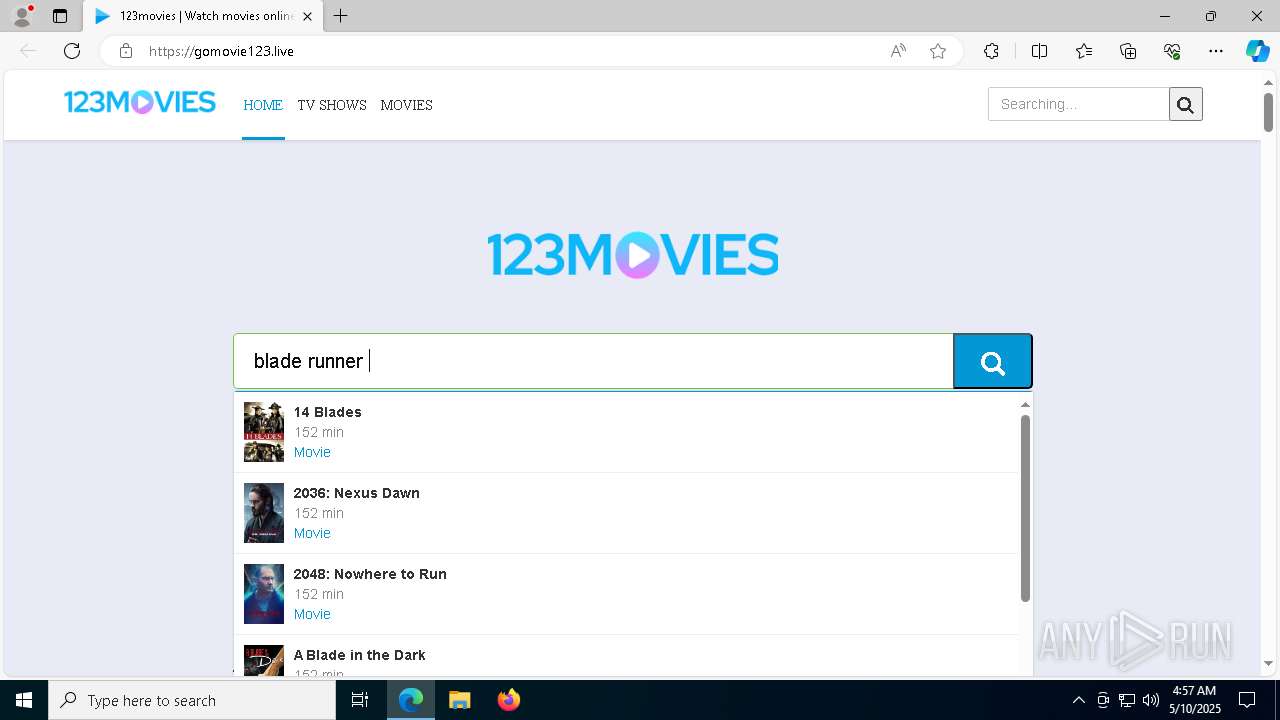1280x720 pixels.
Task: View site information lock icon
Action: pyautogui.click(x=125, y=51)
